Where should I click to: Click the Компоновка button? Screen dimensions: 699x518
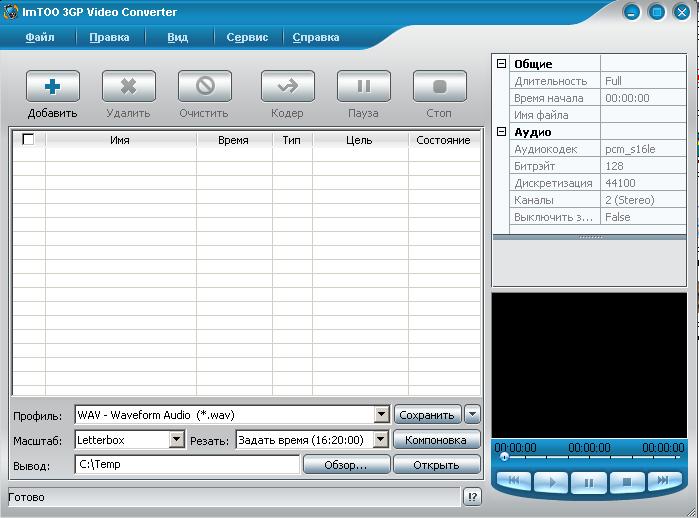pos(436,440)
